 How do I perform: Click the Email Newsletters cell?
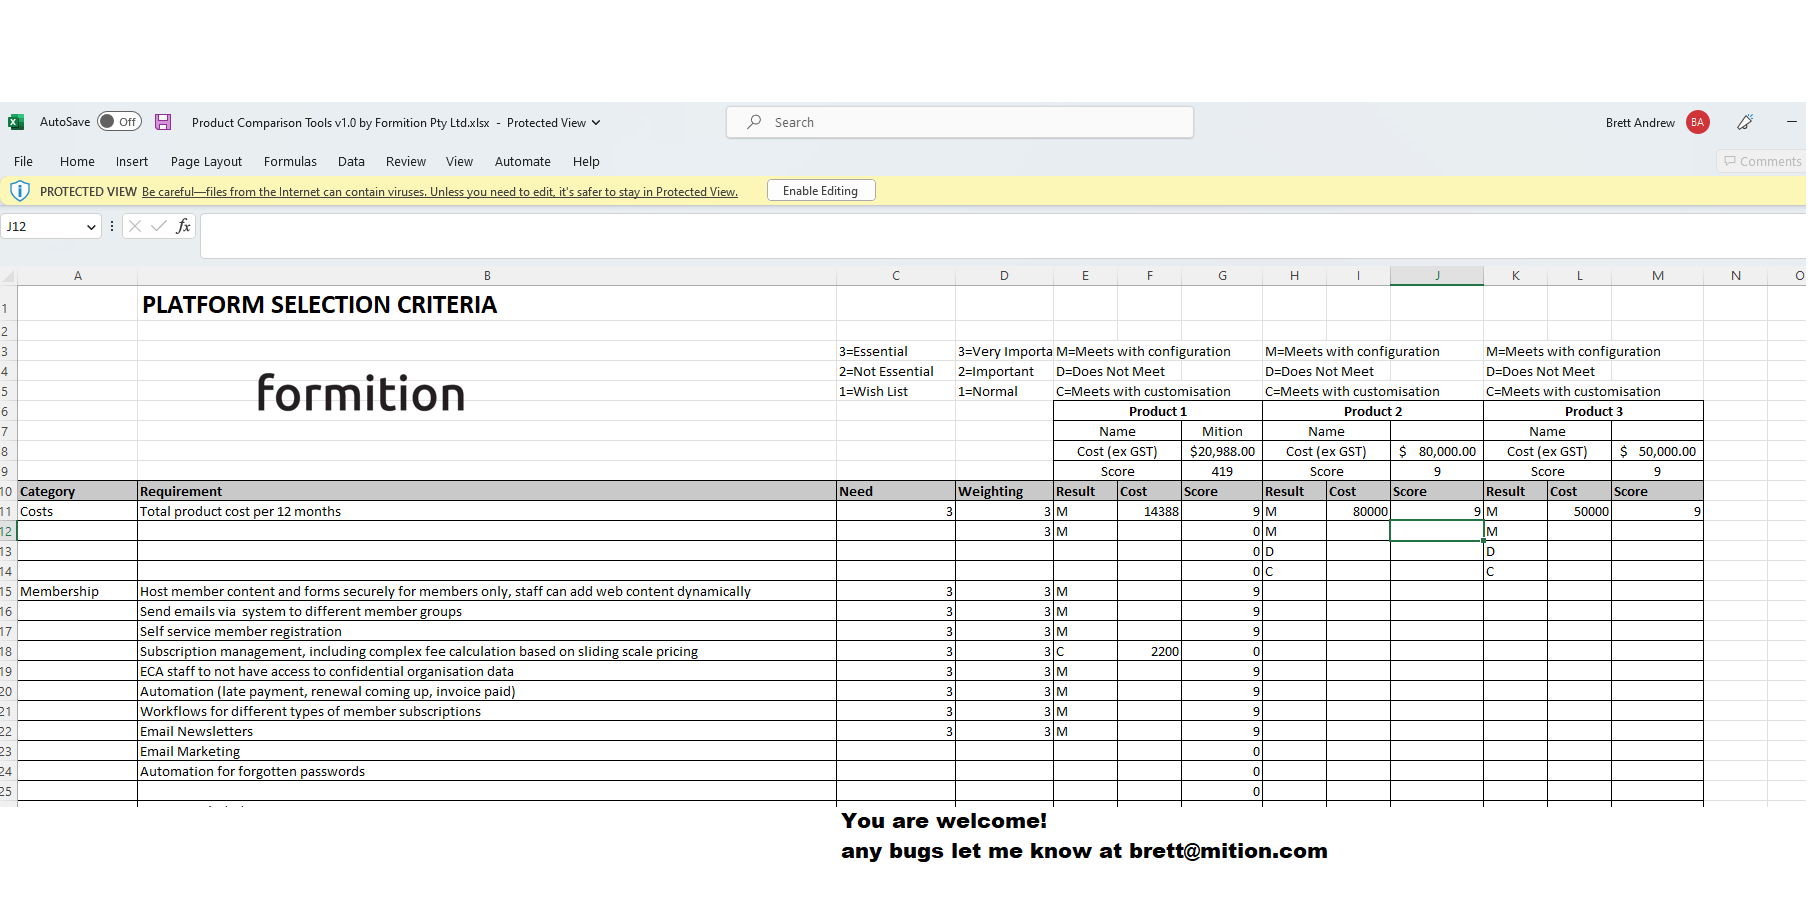(x=487, y=731)
